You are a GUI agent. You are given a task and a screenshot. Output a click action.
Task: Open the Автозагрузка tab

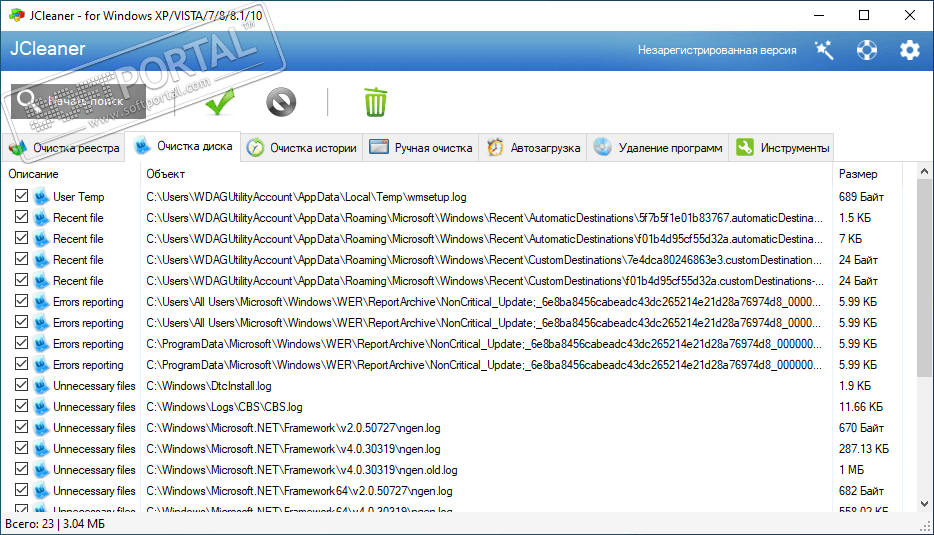click(534, 148)
